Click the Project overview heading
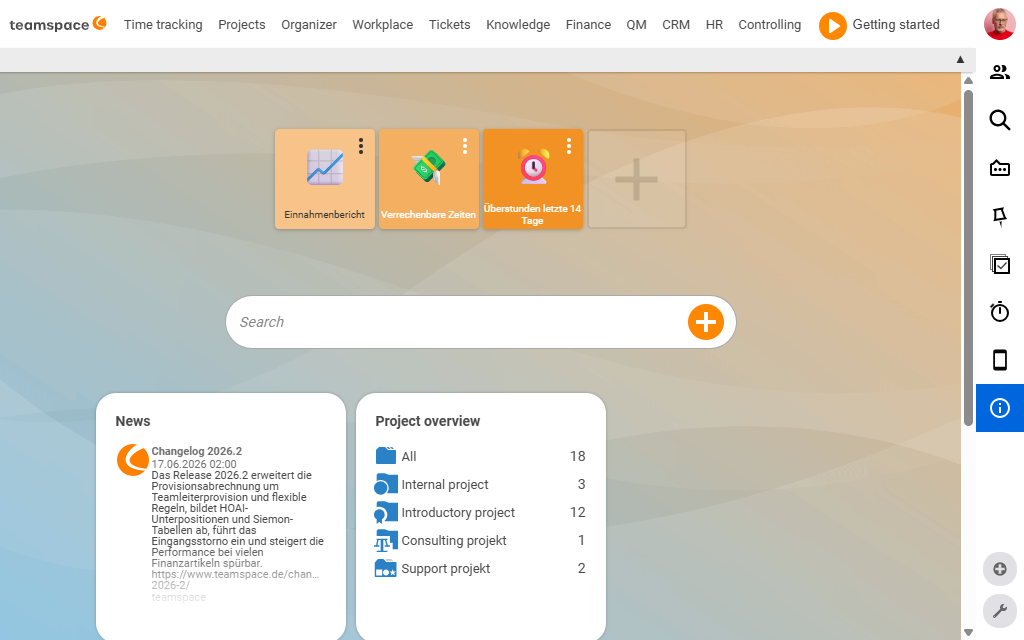 428,421
